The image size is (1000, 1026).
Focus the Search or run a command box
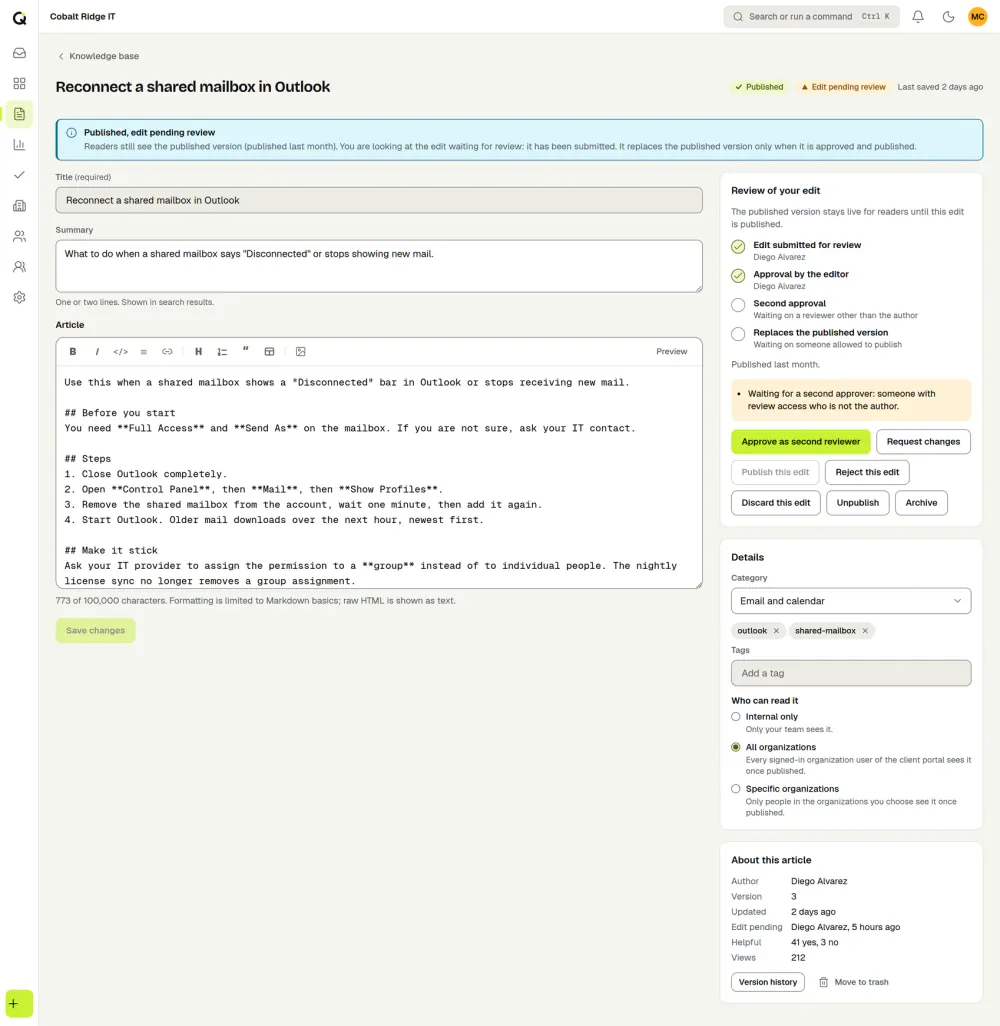click(x=811, y=17)
